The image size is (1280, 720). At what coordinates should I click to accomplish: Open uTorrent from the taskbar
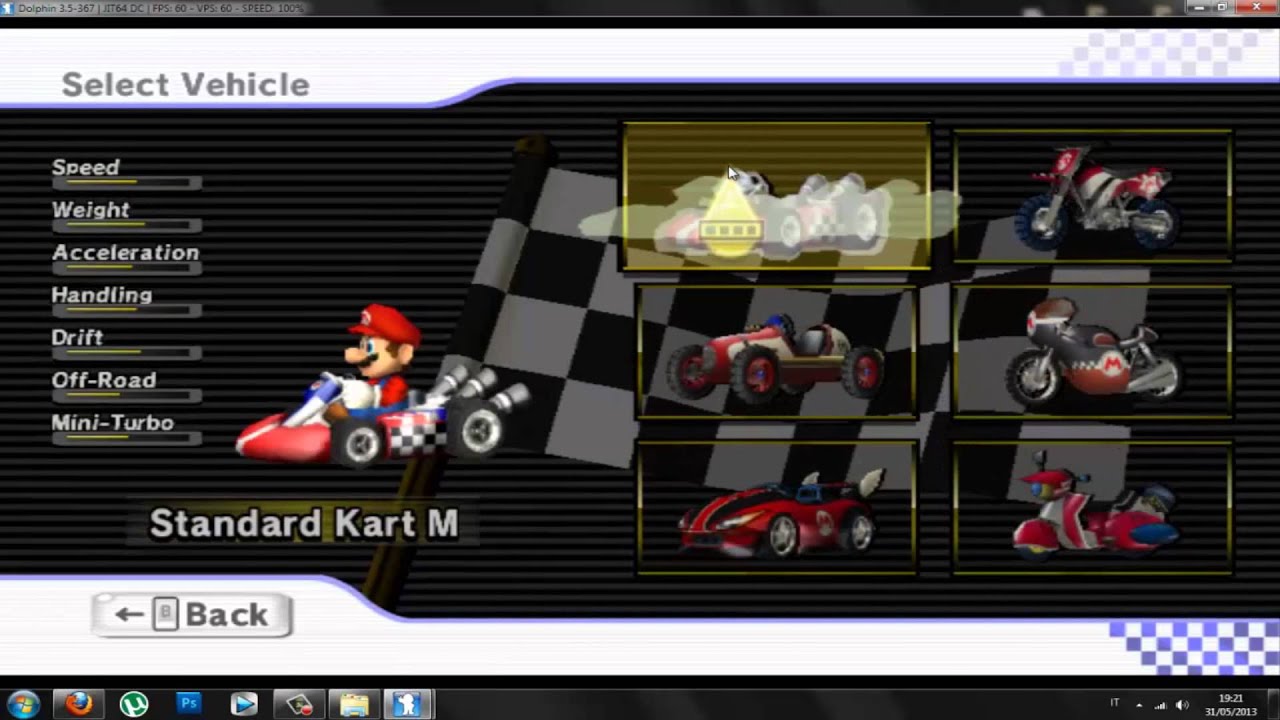click(x=134, y=704)
